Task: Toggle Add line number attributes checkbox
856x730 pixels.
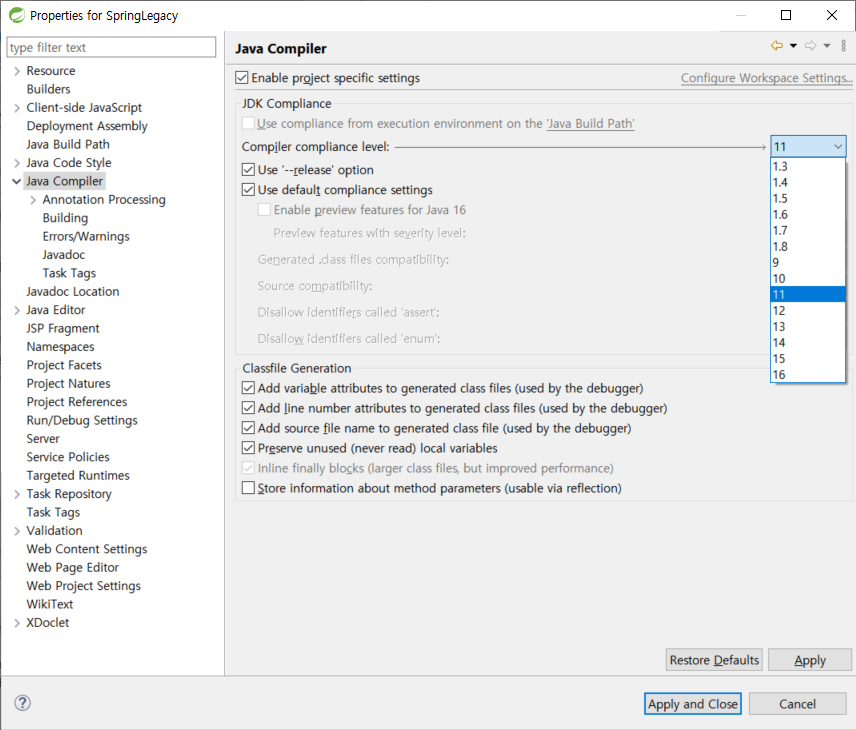Action: pos(248,408)
